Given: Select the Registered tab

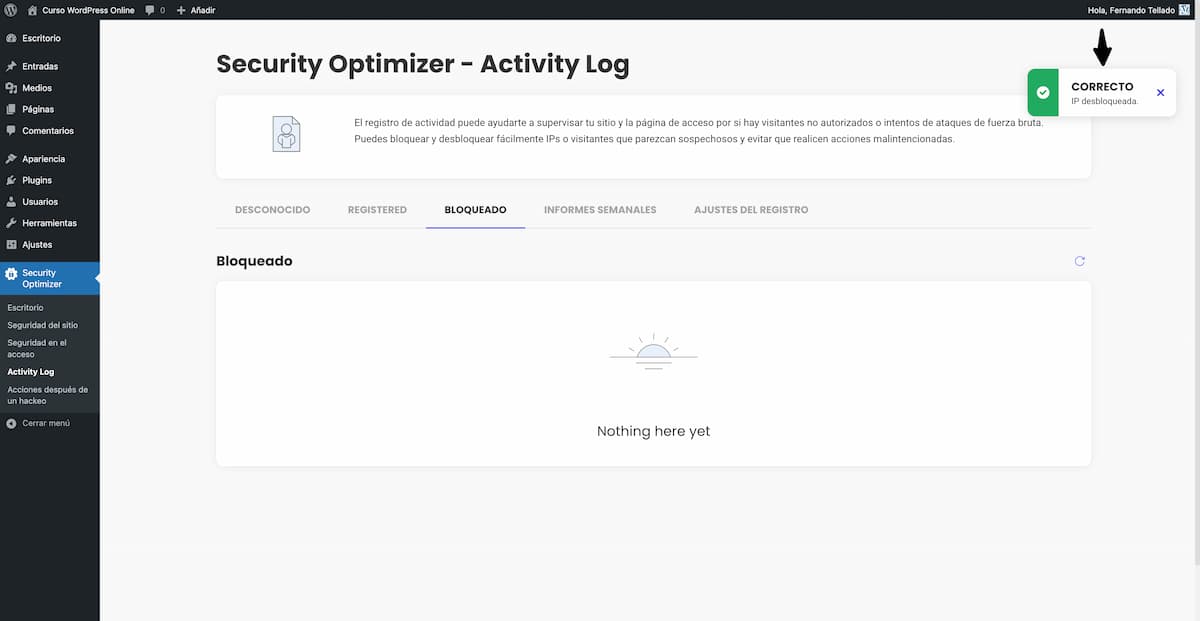Looking at the screenshot, I should 377,210.
